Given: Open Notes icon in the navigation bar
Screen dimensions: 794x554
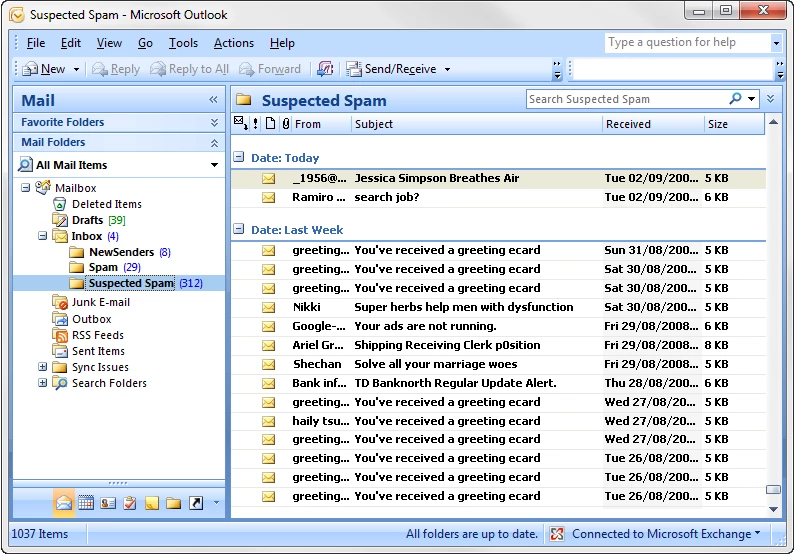Looking at the screenshot, I should tap(151, 503).
